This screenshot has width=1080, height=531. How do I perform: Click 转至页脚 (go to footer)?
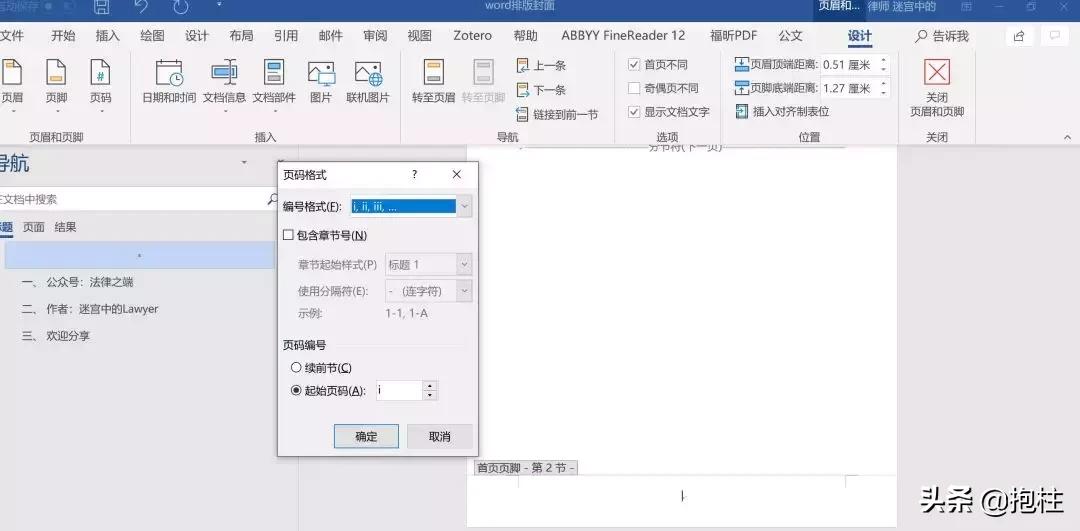[x=483, y=81]
